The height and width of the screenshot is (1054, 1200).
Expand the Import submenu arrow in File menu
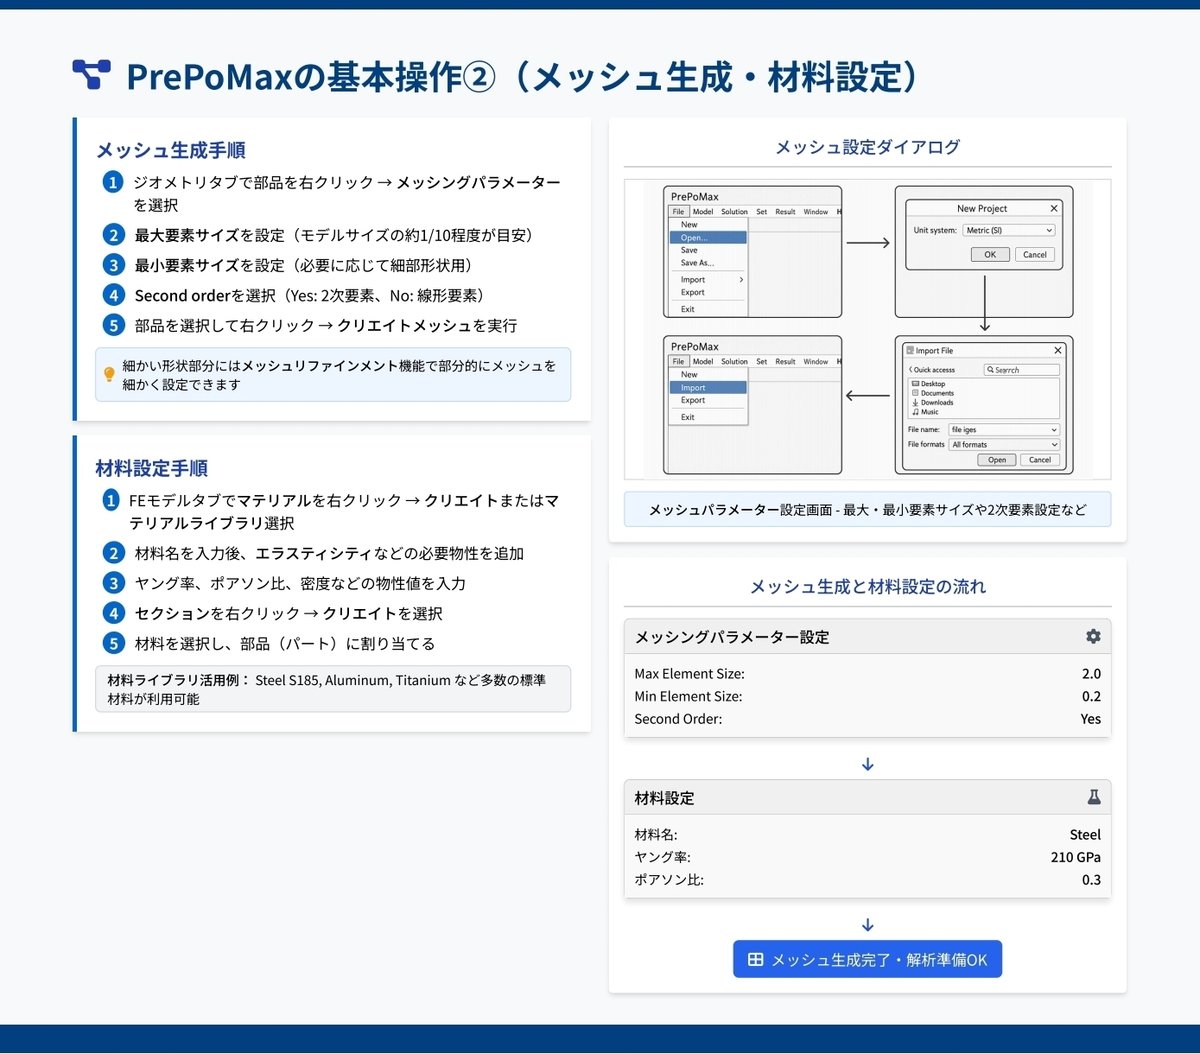coord(741,280)
